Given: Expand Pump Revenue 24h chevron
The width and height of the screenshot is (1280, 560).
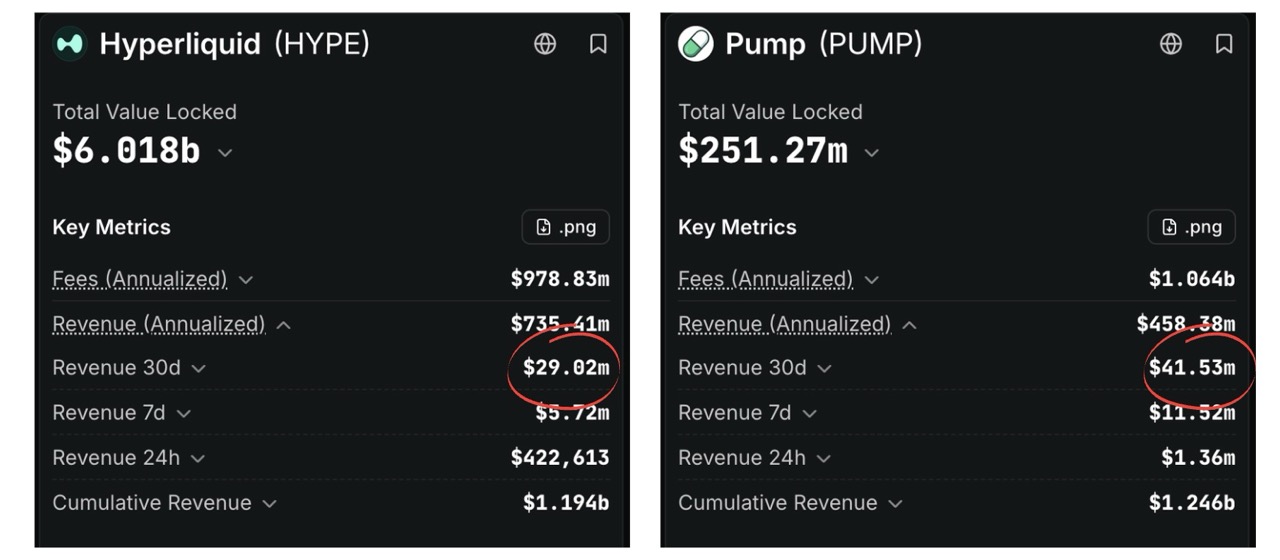Looking at the screenshot, I should (x=823, y=459).
